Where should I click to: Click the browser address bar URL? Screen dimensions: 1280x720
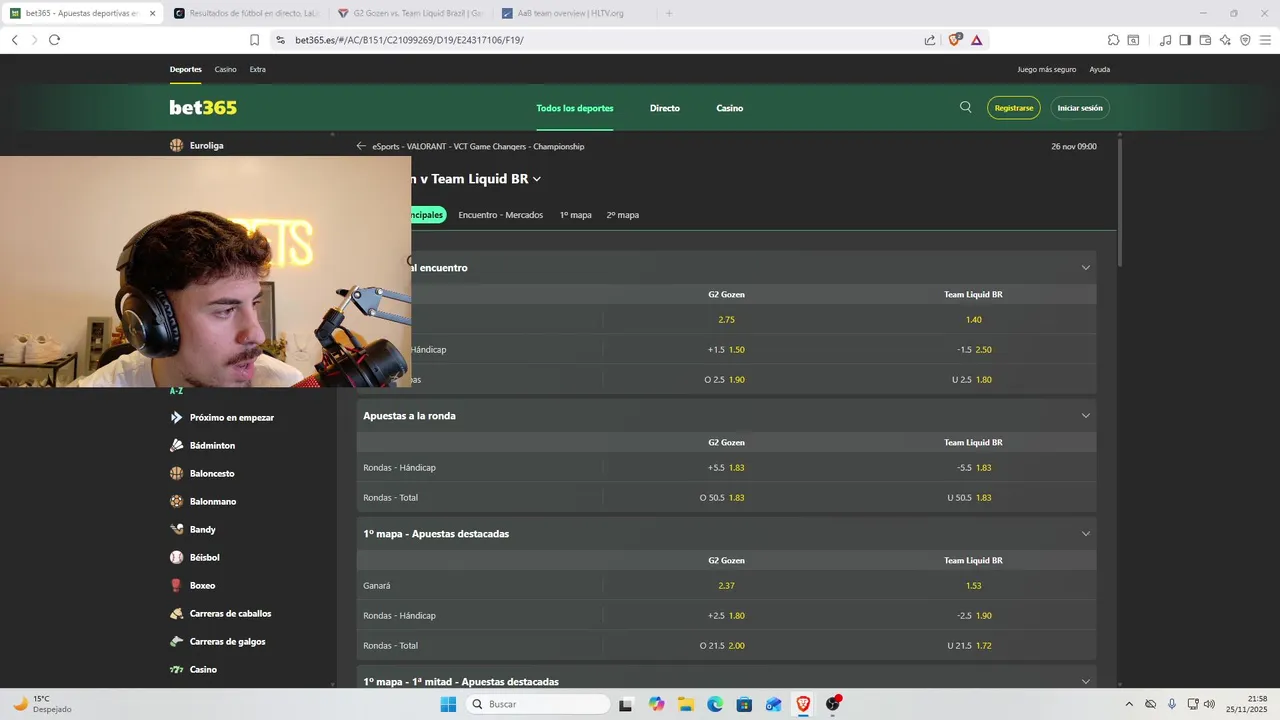coord(409,40)
